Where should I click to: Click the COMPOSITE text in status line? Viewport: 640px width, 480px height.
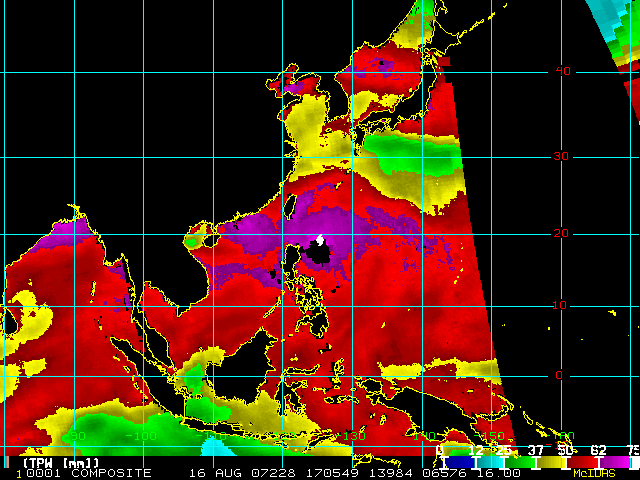point(111,473)
